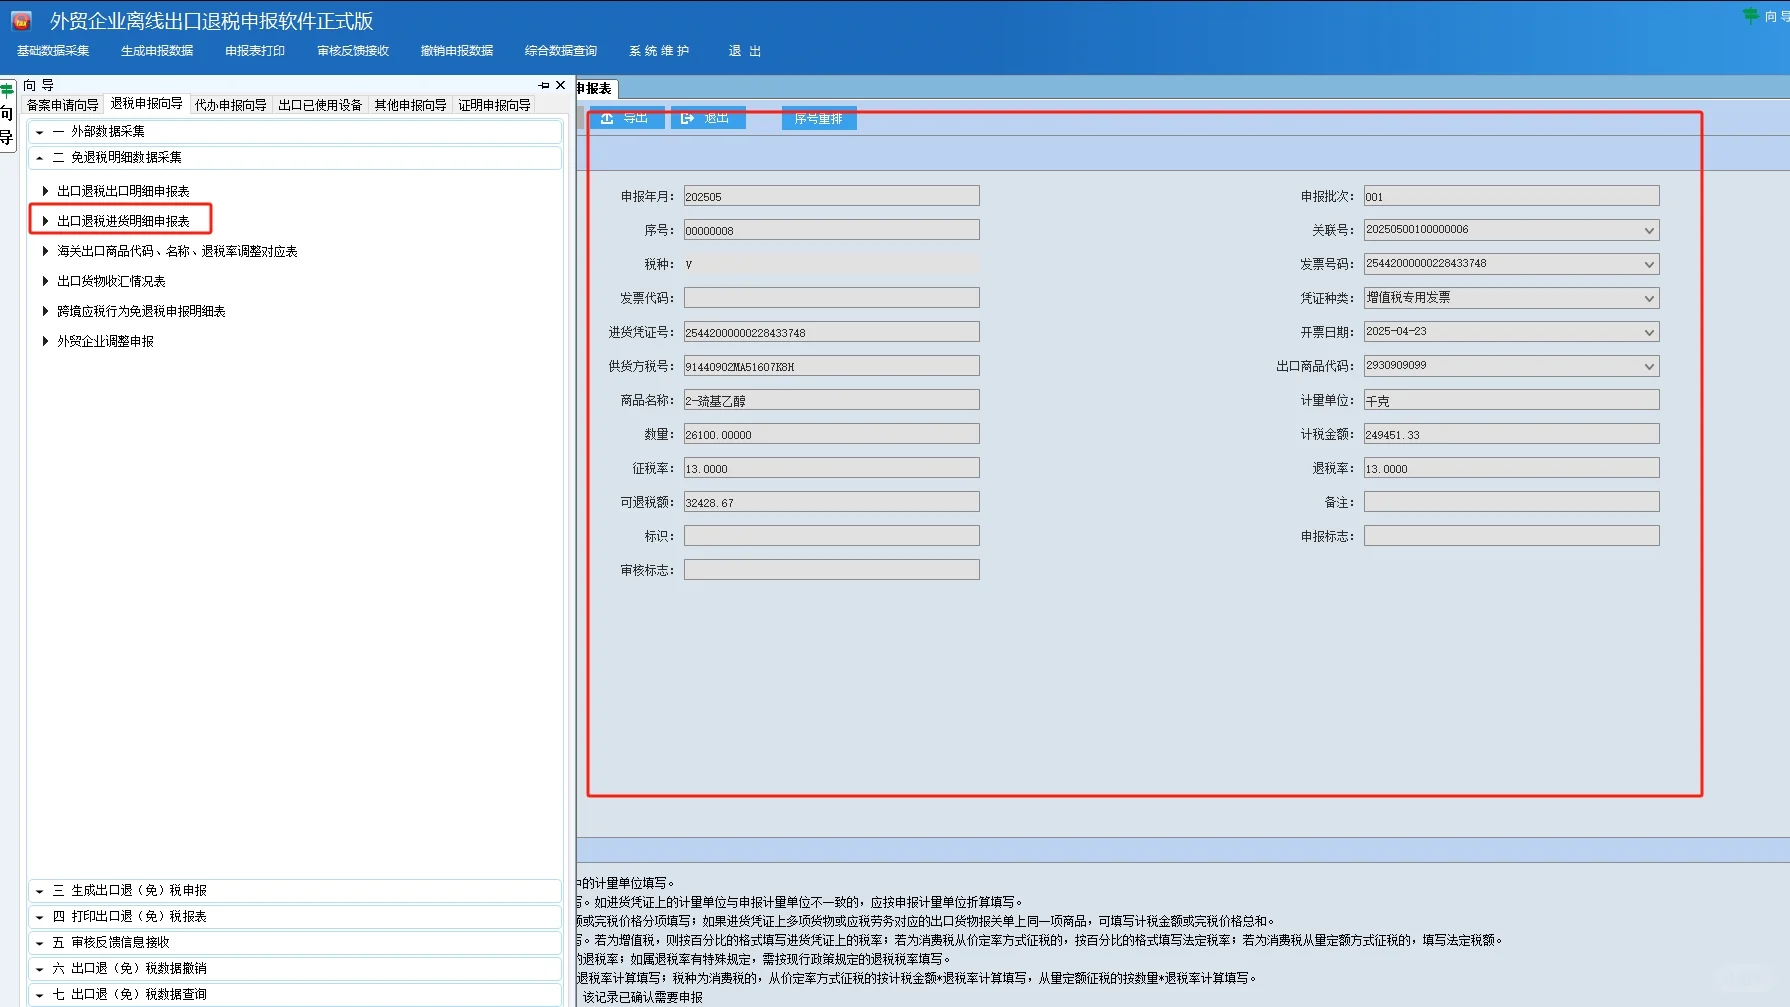Click the 进货凭证号 field
This screenshot has width=1790, height=1007.
(832, 332)
